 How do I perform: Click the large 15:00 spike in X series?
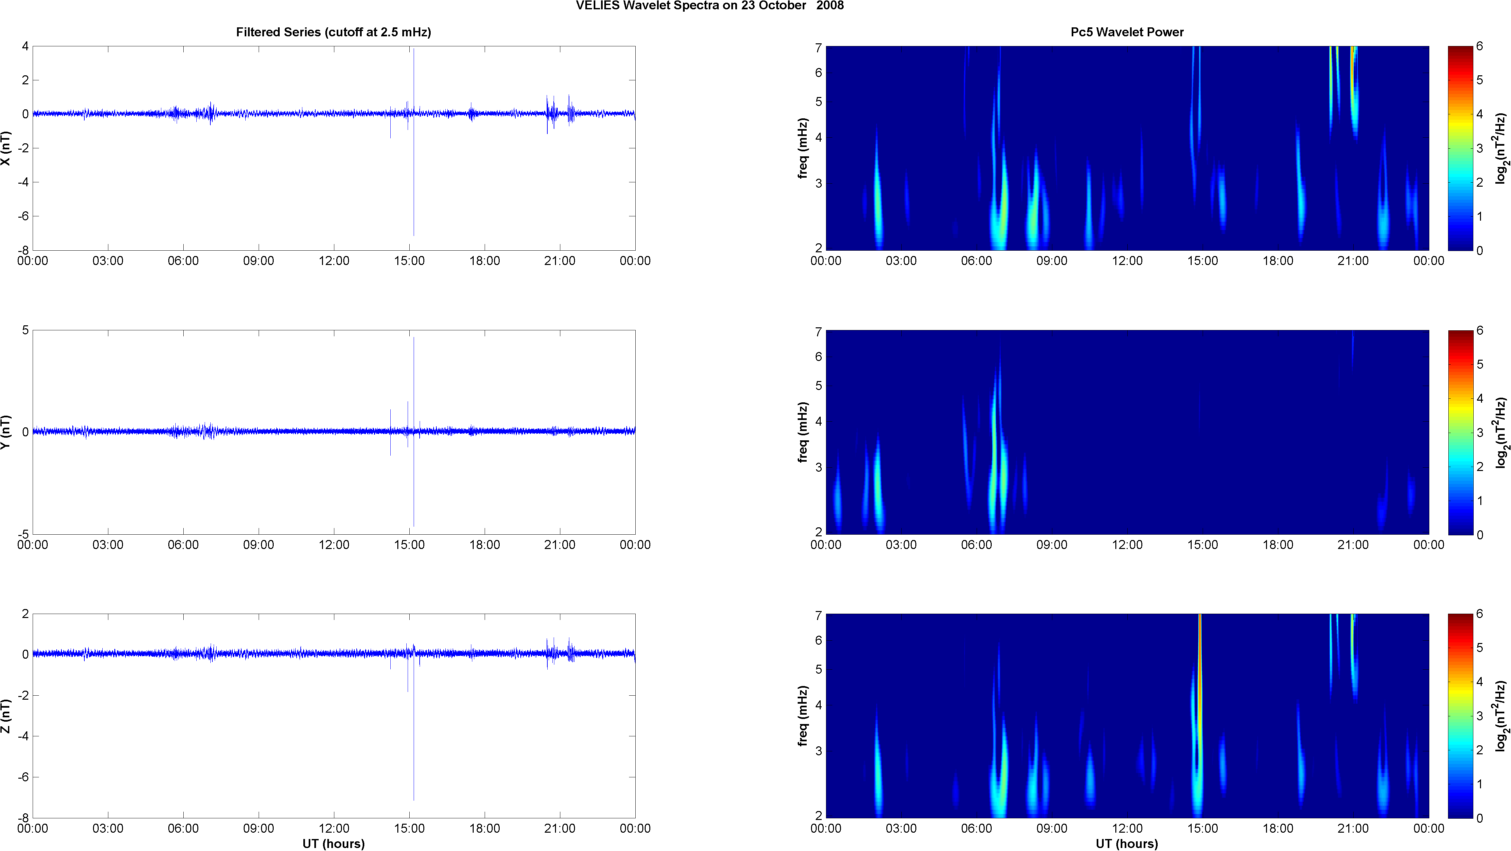click(414, 142)
